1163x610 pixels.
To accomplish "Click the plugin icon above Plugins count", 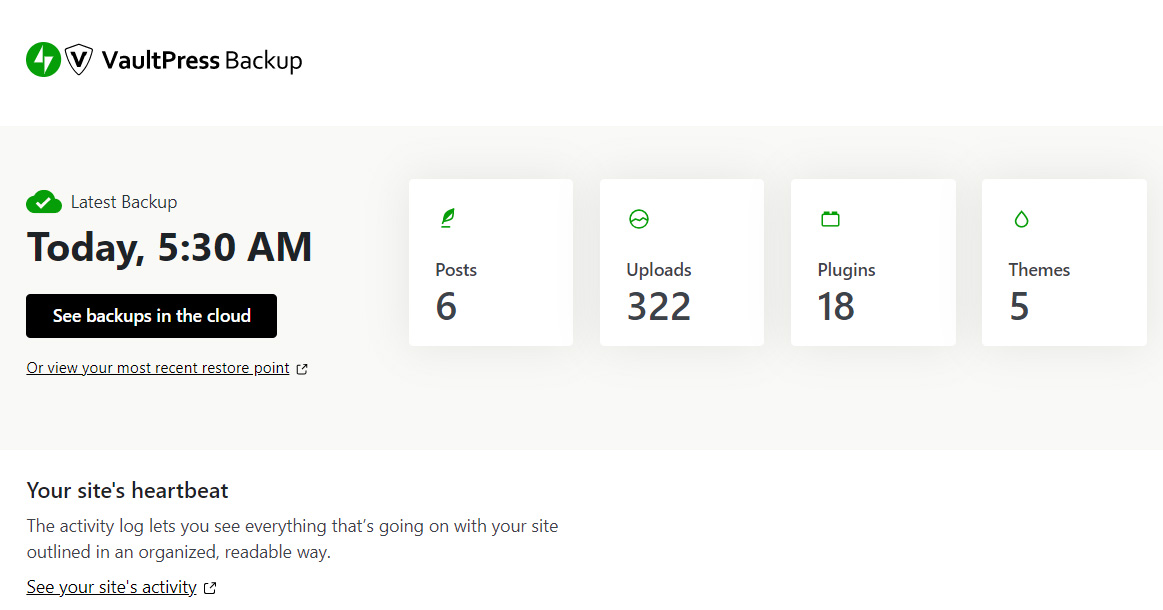I will point(830,218).
